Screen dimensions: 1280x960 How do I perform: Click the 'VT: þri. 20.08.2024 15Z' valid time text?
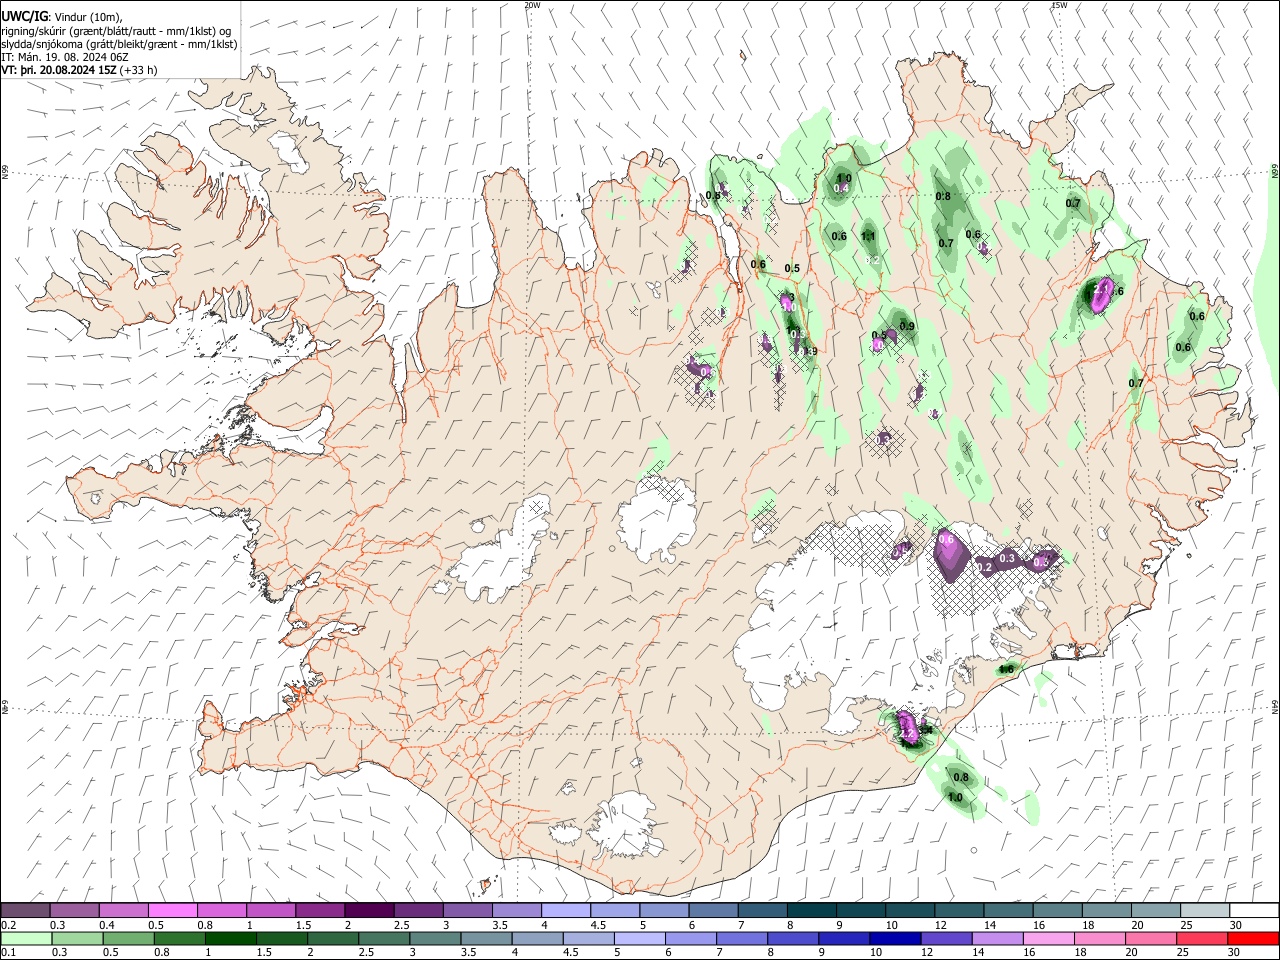coord(59,70)
